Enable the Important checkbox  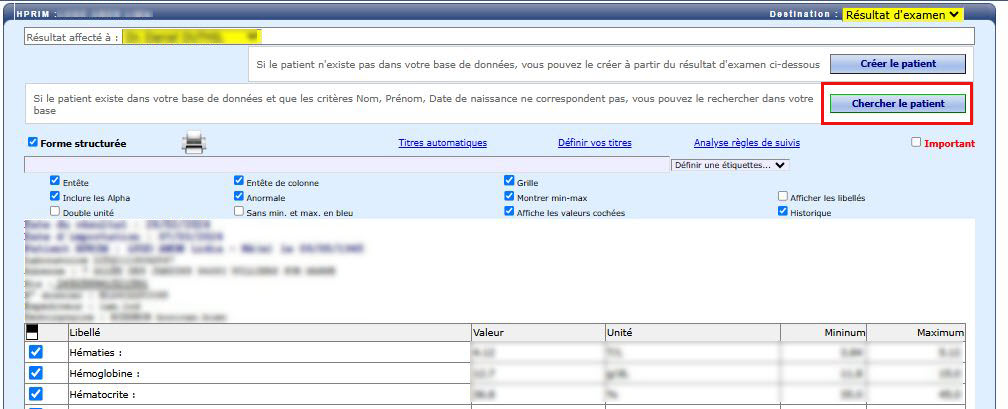(x=916, y=143)
